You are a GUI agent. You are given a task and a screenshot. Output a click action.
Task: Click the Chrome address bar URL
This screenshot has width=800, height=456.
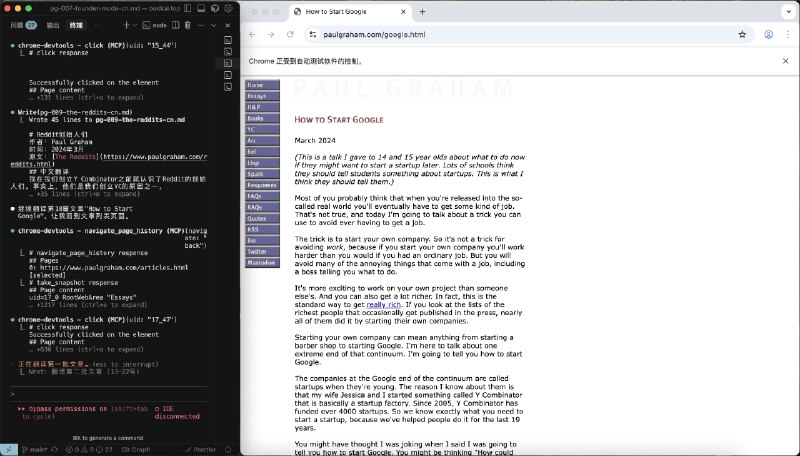374,35
